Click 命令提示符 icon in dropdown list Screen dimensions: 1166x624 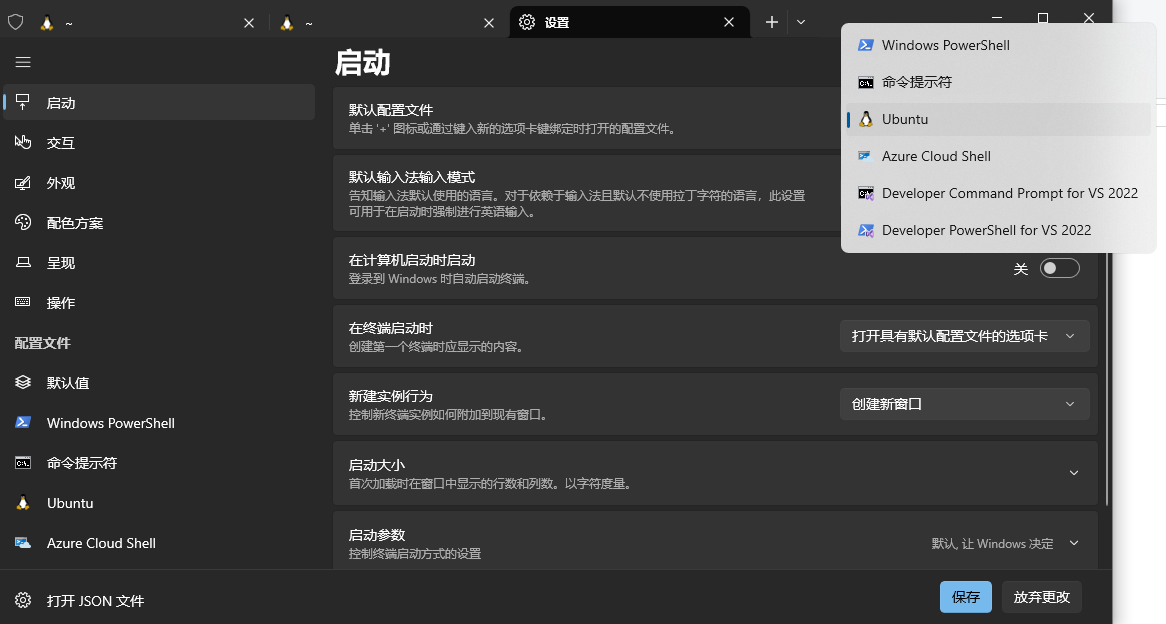click(x=866, y=83)
